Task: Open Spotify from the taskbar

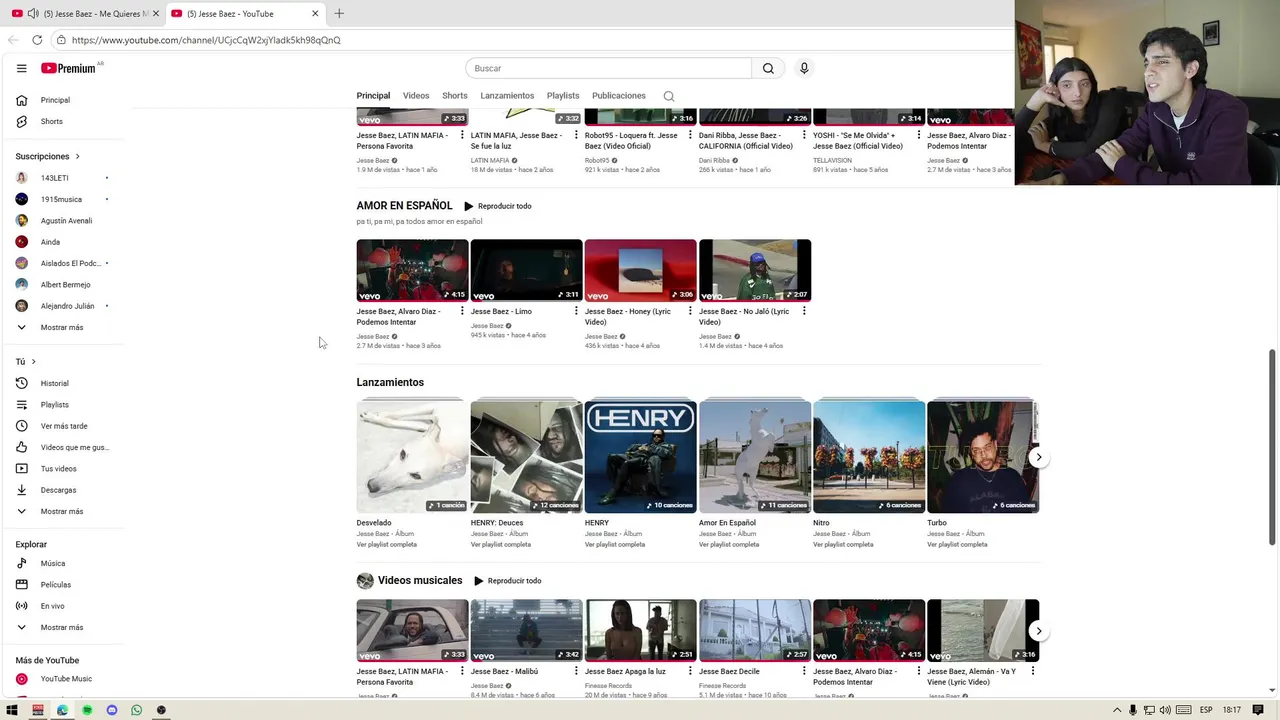Action: [x=87, y=710]
